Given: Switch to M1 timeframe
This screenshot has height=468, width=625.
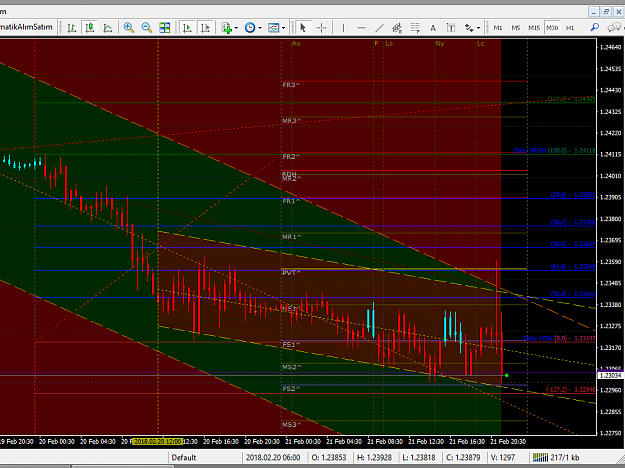Looking at the screenshot, I should pos(498,28).
